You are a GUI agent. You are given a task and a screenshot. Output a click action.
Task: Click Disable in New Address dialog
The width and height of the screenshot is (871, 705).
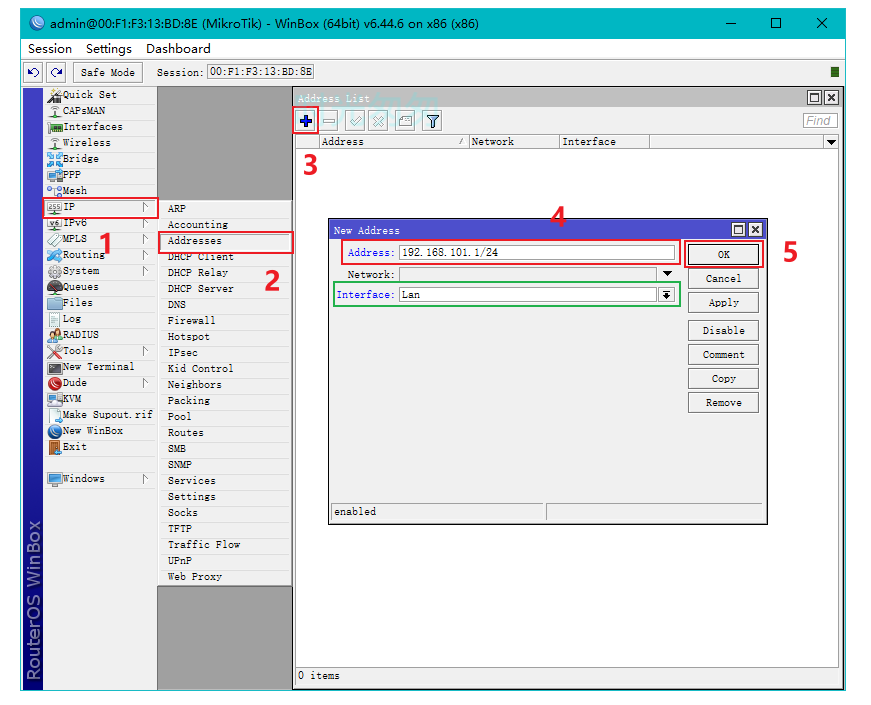(723, 331)
